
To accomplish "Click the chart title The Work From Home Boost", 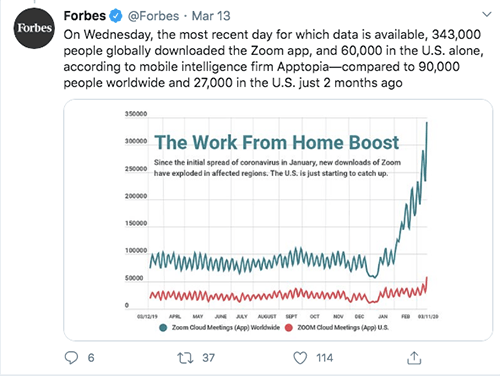I will pyautogui.click(x=276, y=142).
